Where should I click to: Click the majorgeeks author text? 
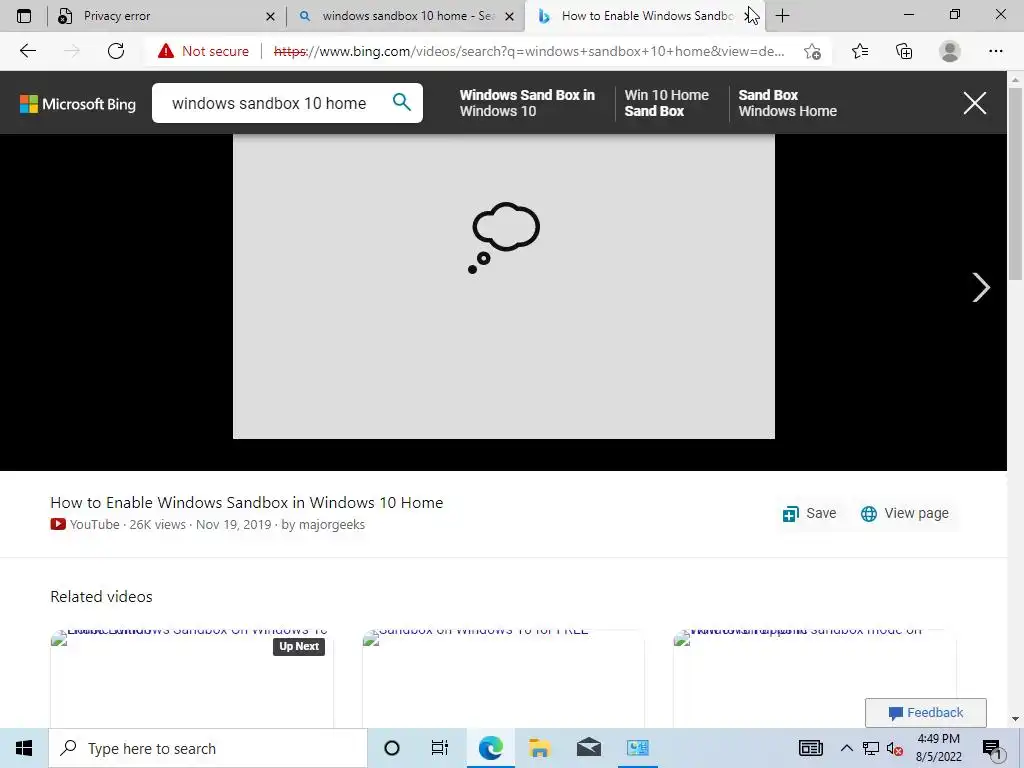331,525
